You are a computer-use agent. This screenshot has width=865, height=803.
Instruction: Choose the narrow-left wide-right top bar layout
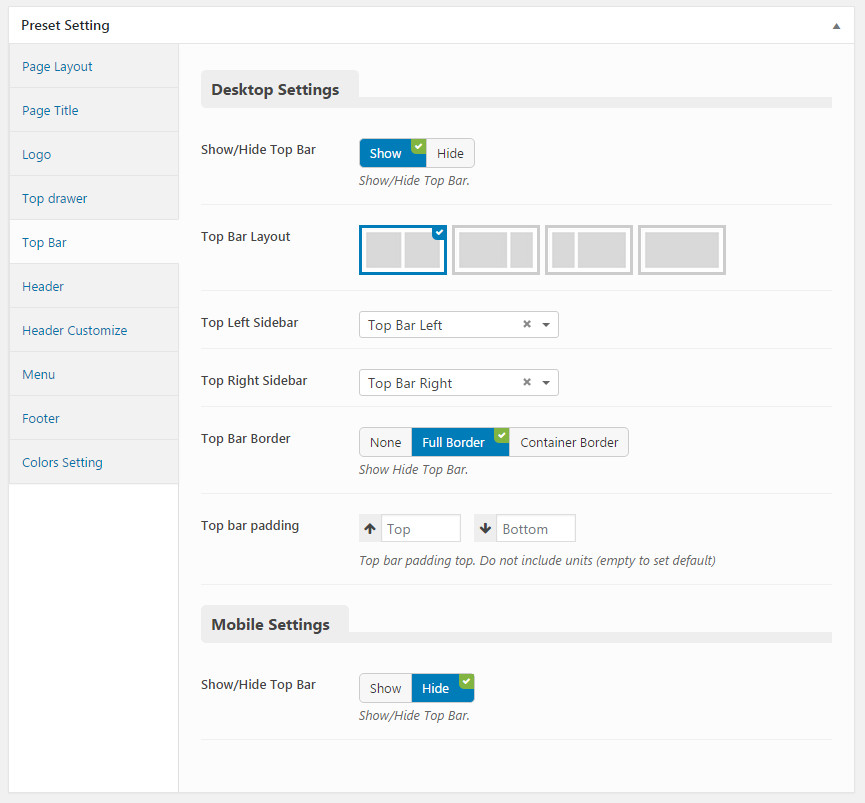[589, 250]
